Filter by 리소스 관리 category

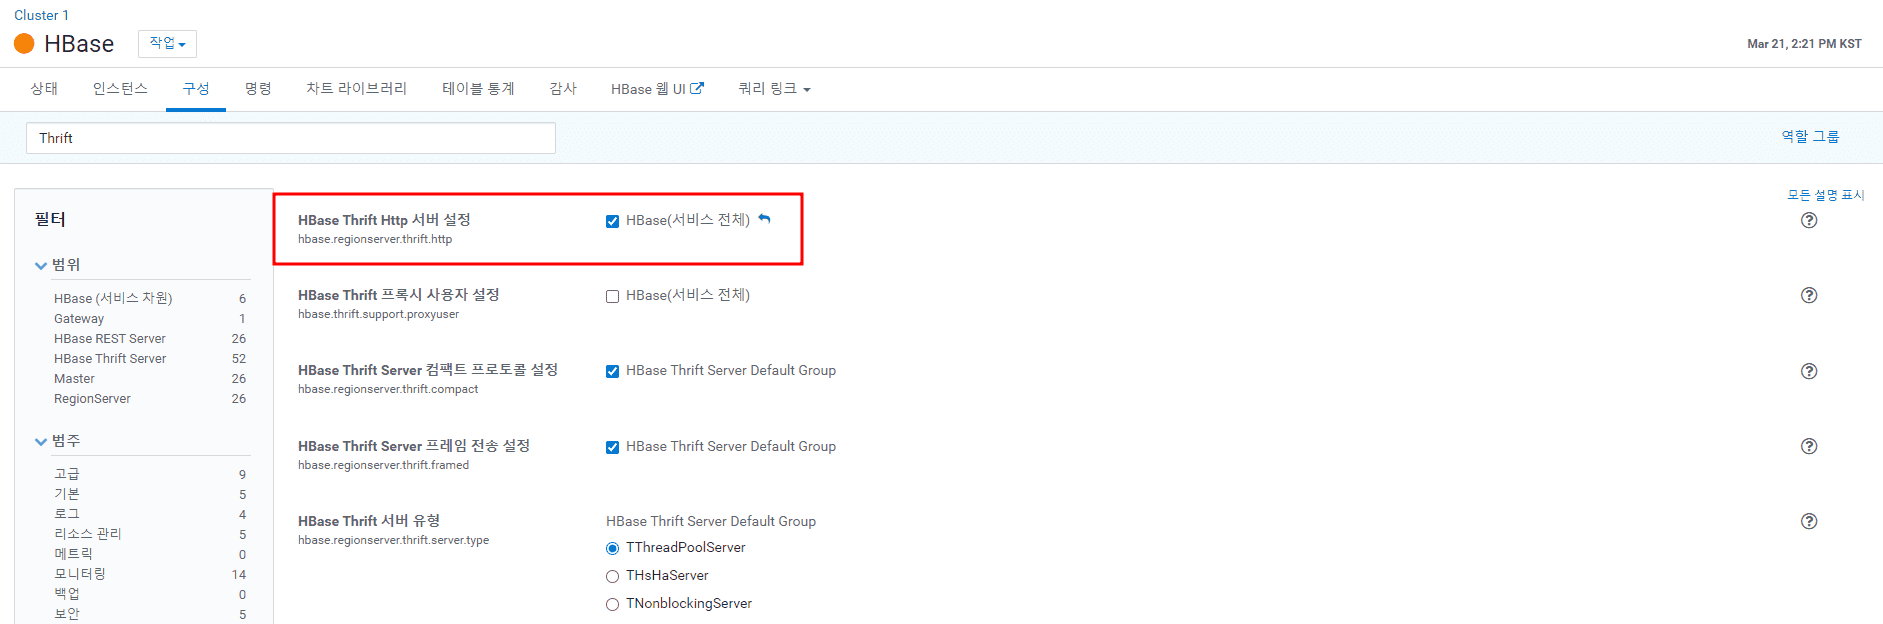point(88,534)
